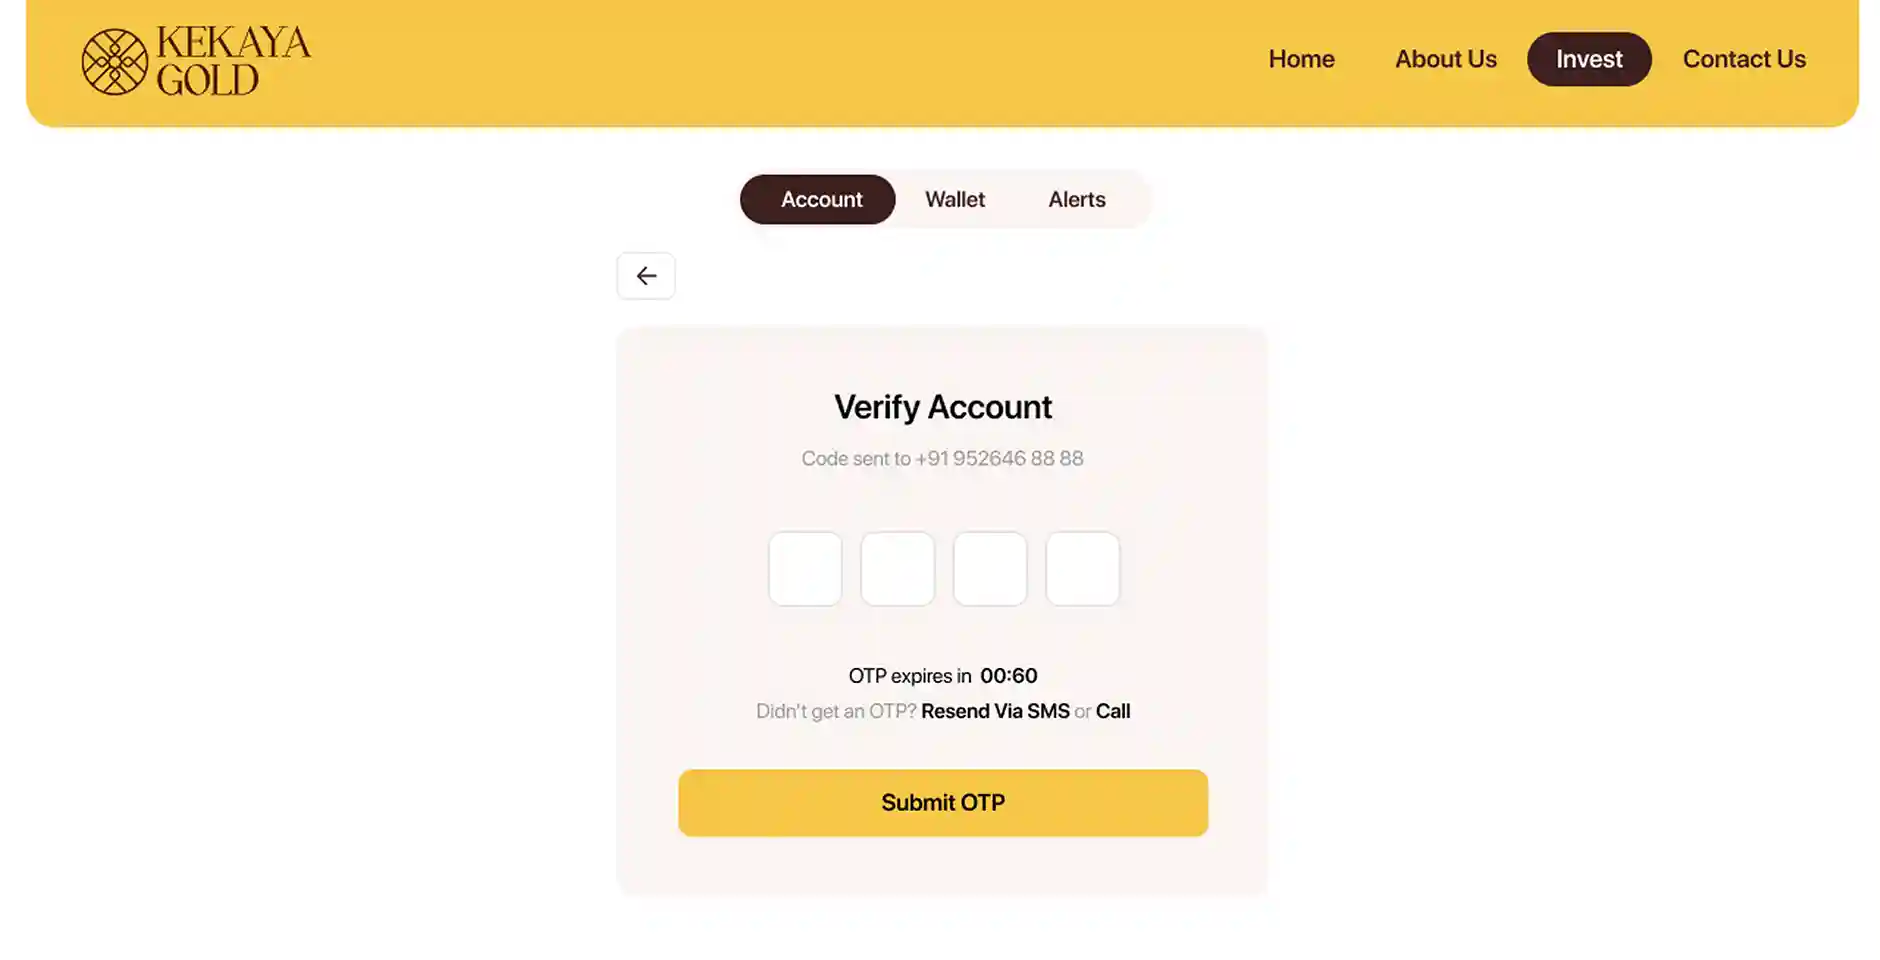1880x960 pixels.
Task: Click the OTP expiry timer 00:60
Action: [x=1009, y=676]
